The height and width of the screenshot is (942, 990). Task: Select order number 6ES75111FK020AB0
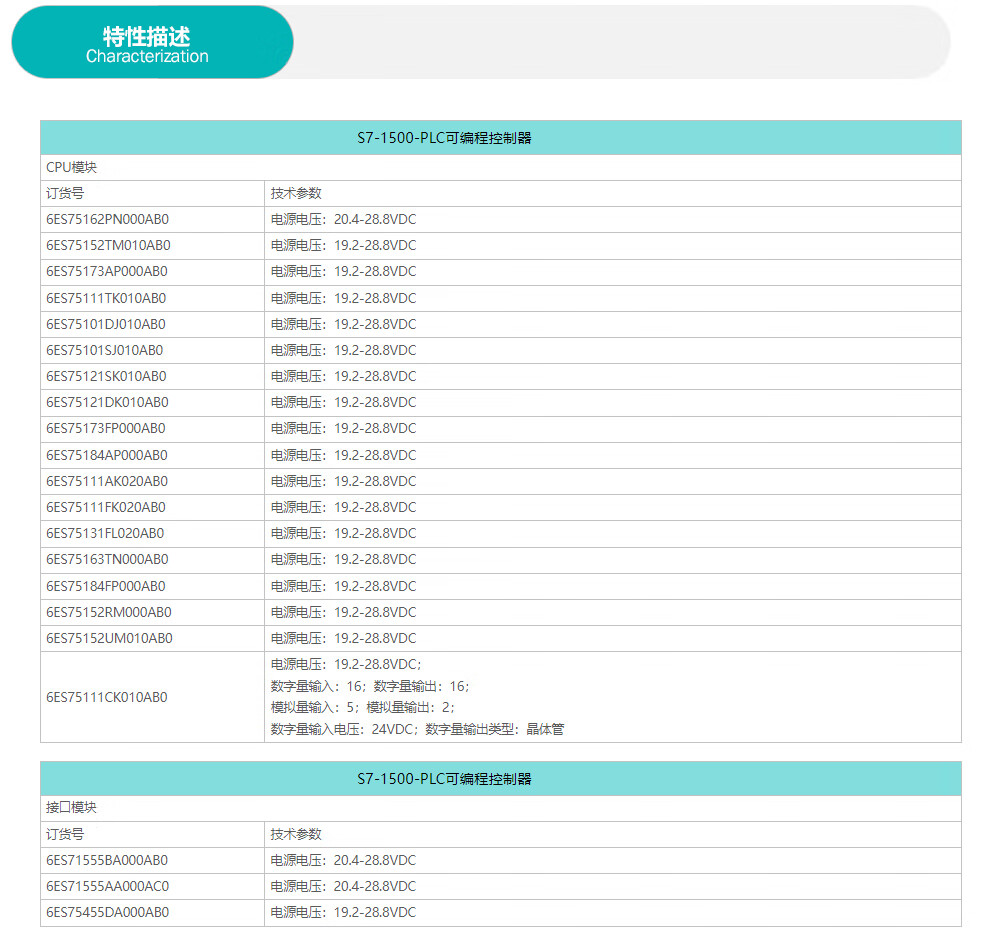pyautogui.click(x=106, y=507)
